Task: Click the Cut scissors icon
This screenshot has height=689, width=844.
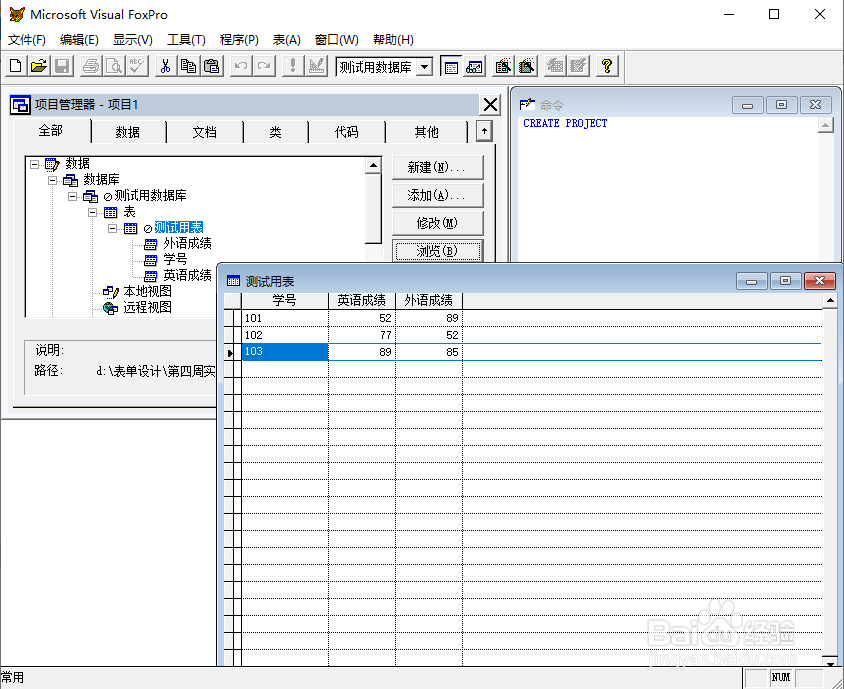Action: [x=166, y=66]
